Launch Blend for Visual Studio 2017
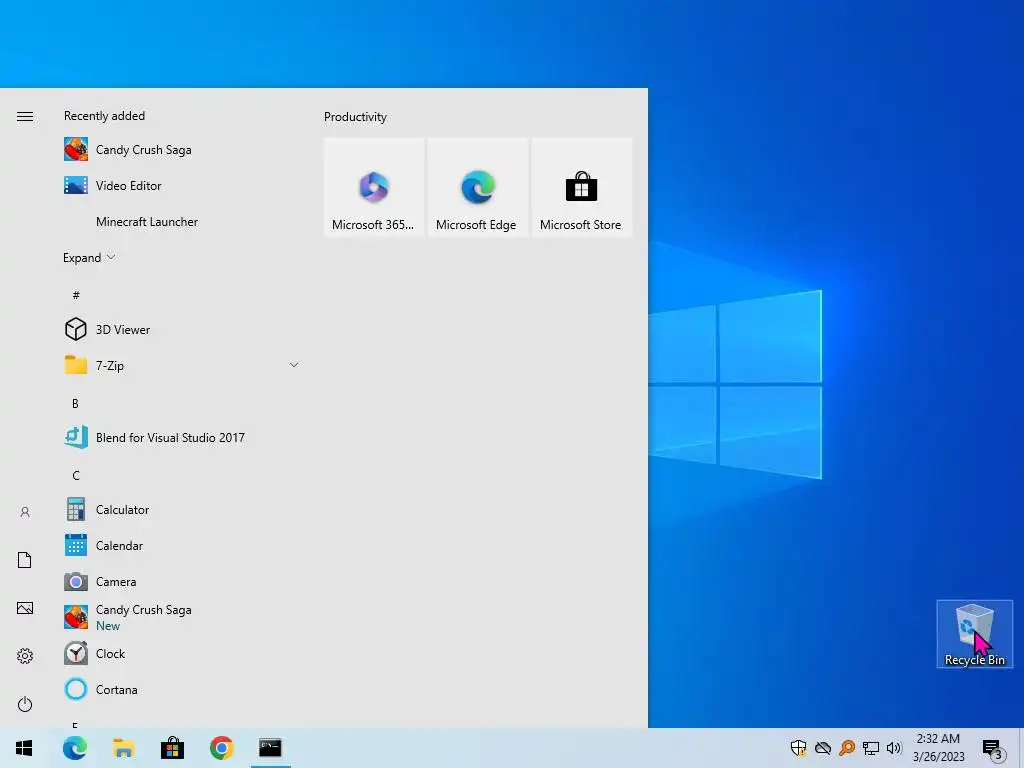The width and height of the screenshot is (1024, 768). coord(182,438)
